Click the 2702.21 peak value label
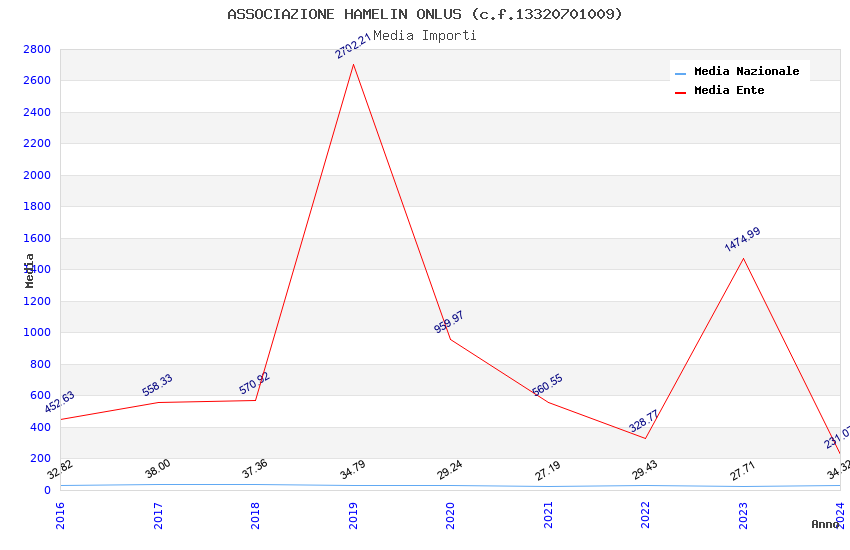850x550 pixels. click(x=352, y=46)
